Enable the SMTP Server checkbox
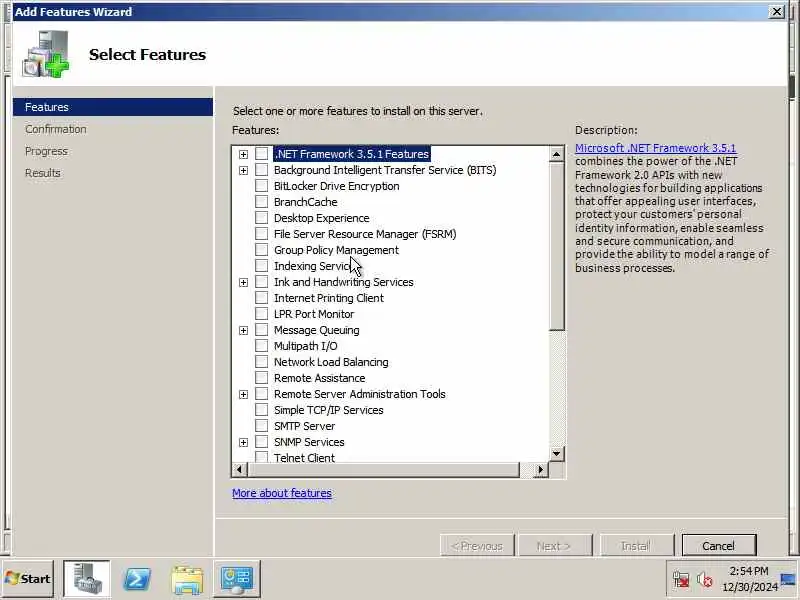The height and width of the screenshot is (600, 800). click(x=261, y=426)
